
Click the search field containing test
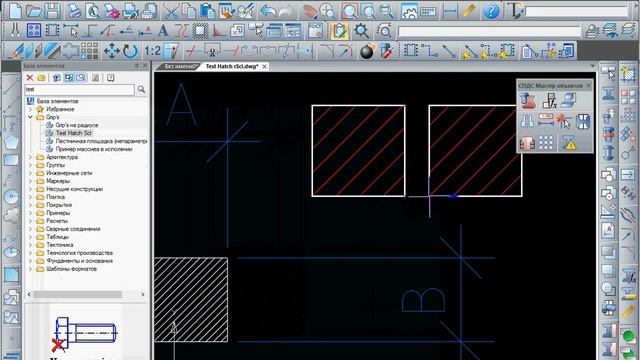[79, 89]
